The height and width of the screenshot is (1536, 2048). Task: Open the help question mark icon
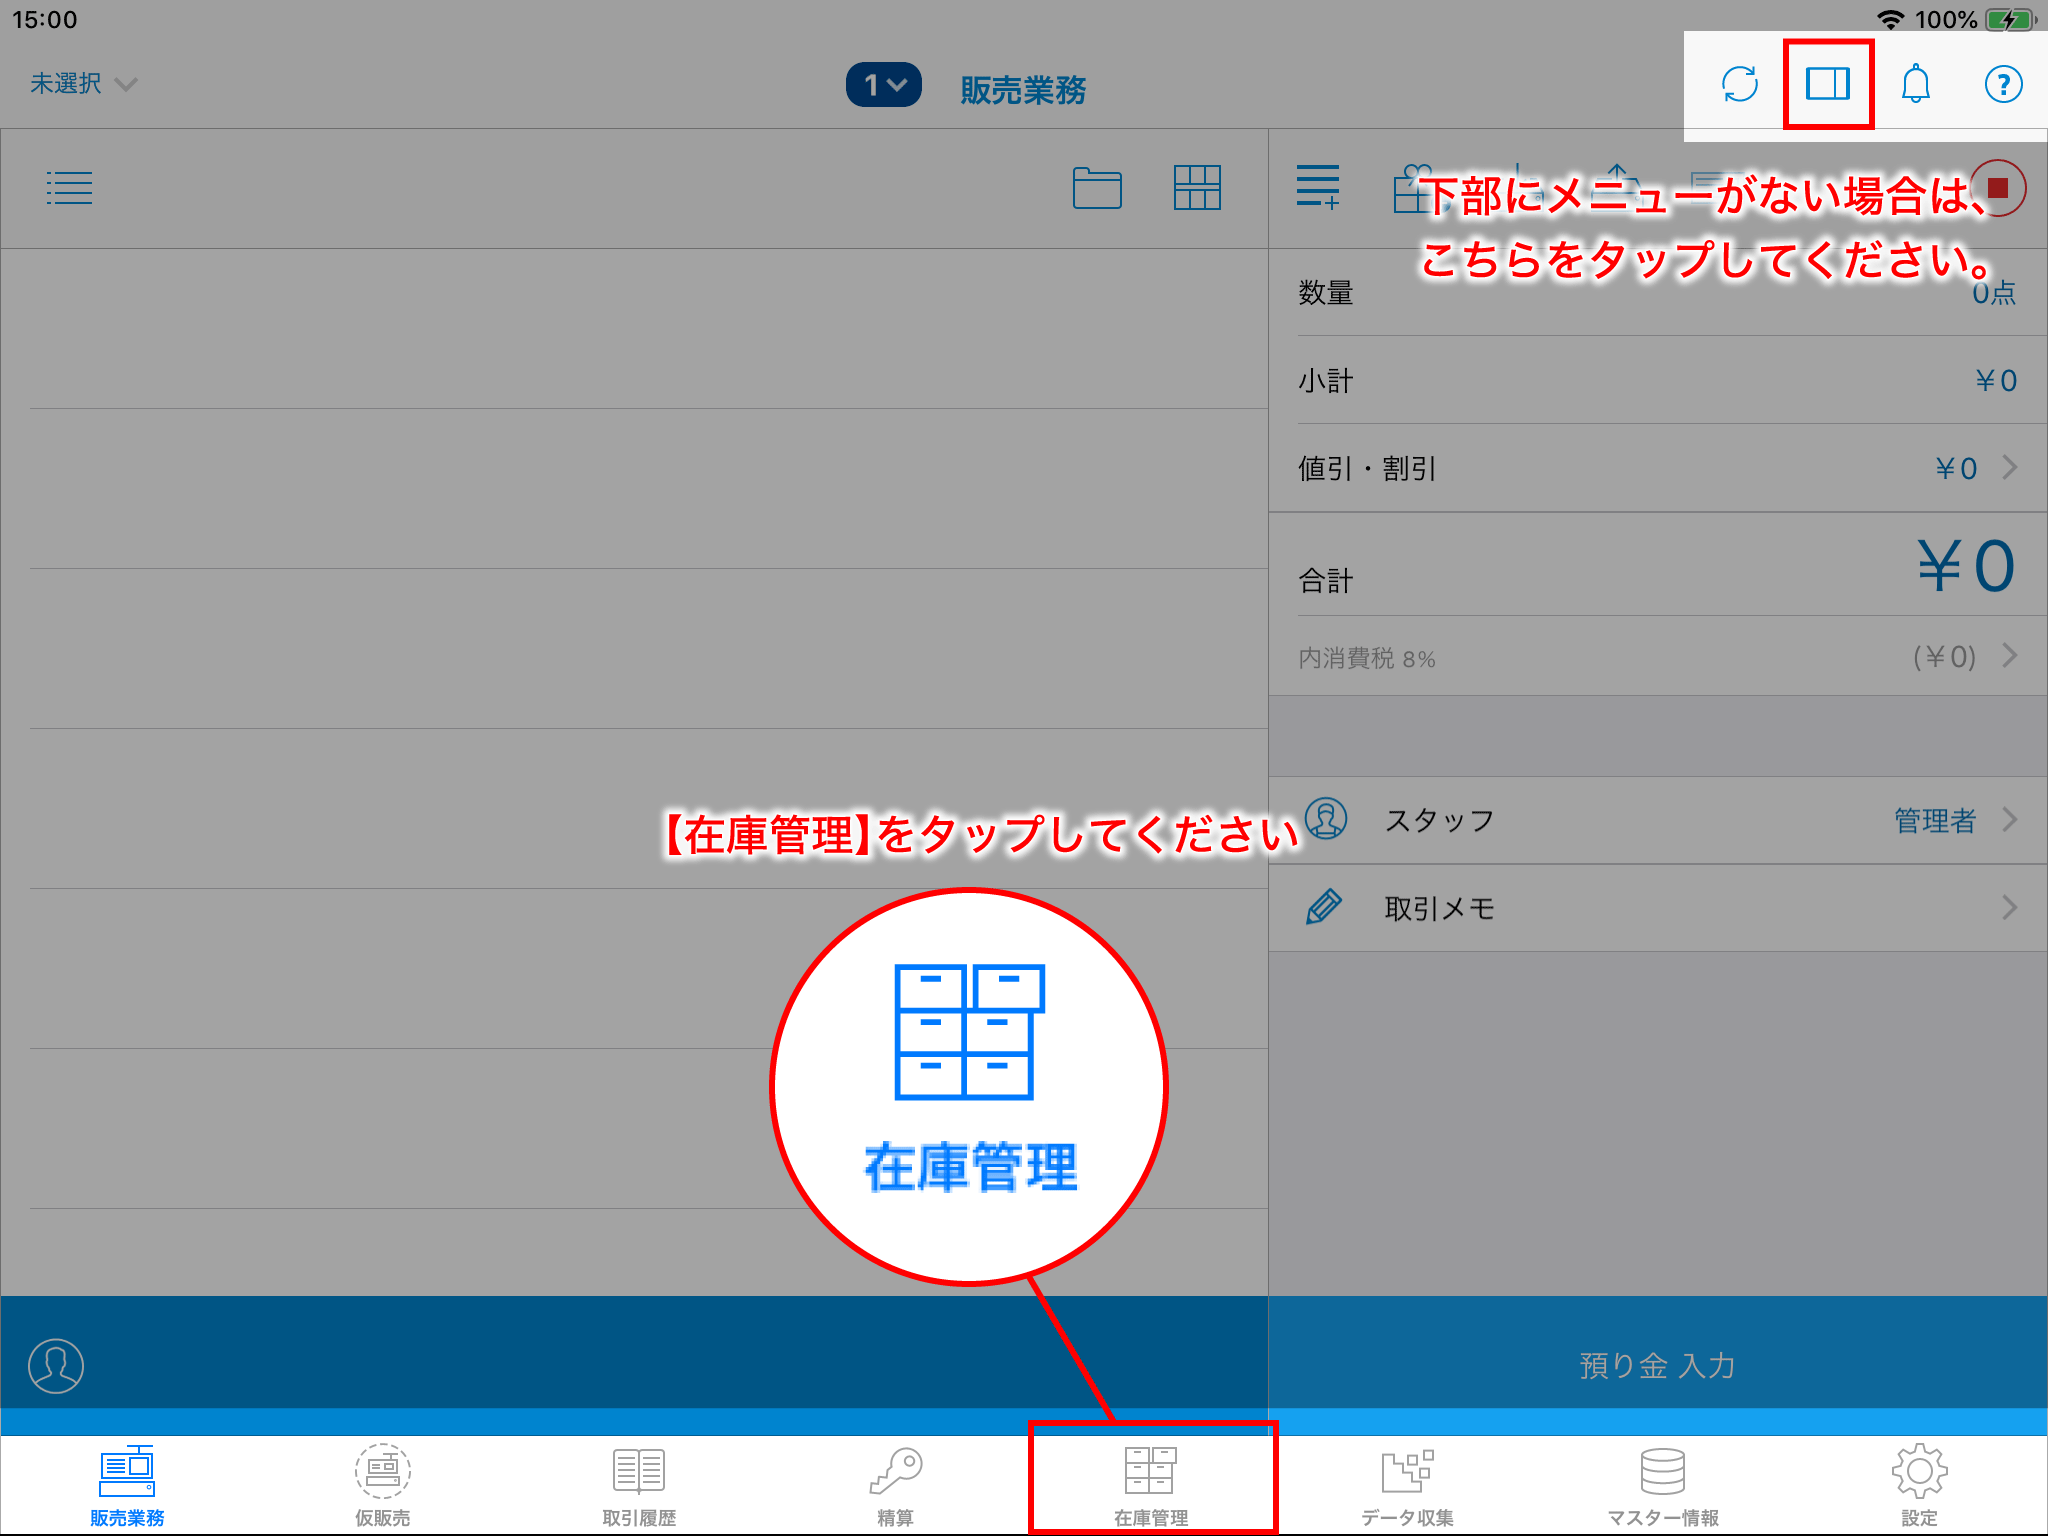point(2003,84)
